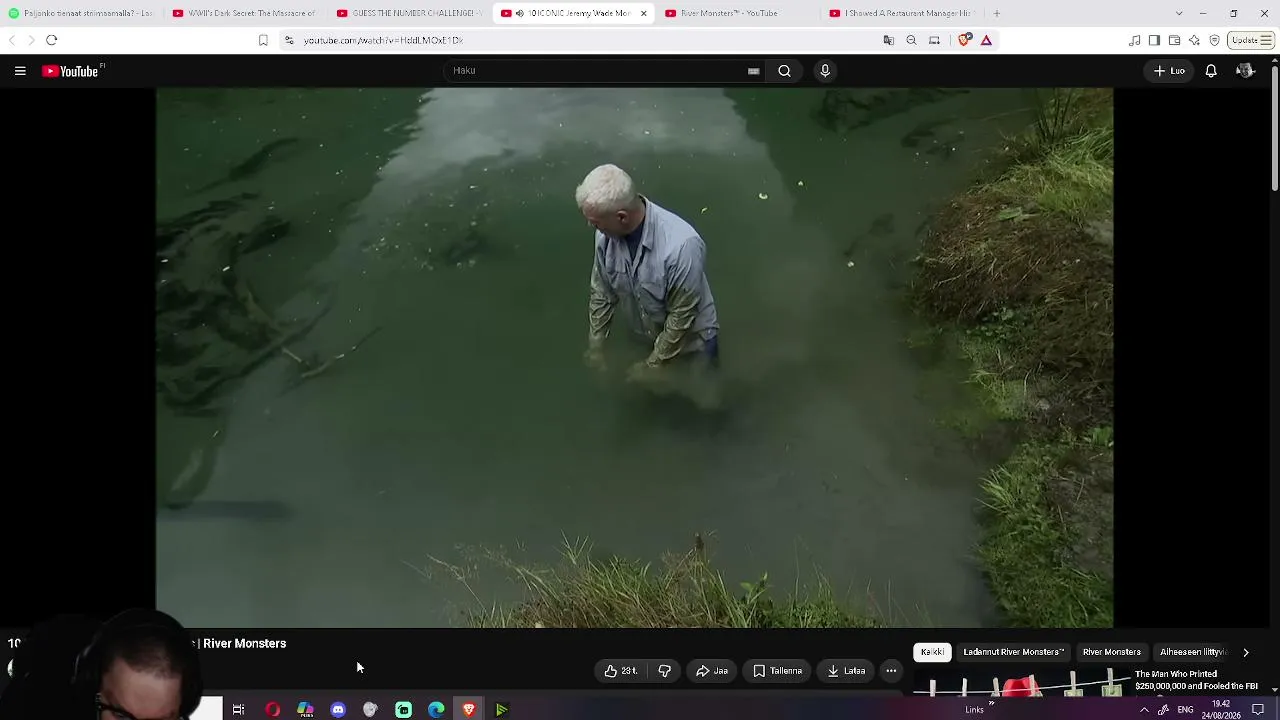Open the recommended video thumbnail with hanging bills
The width and height of the screenshot is (1280, 720).
click(1020, 684)
